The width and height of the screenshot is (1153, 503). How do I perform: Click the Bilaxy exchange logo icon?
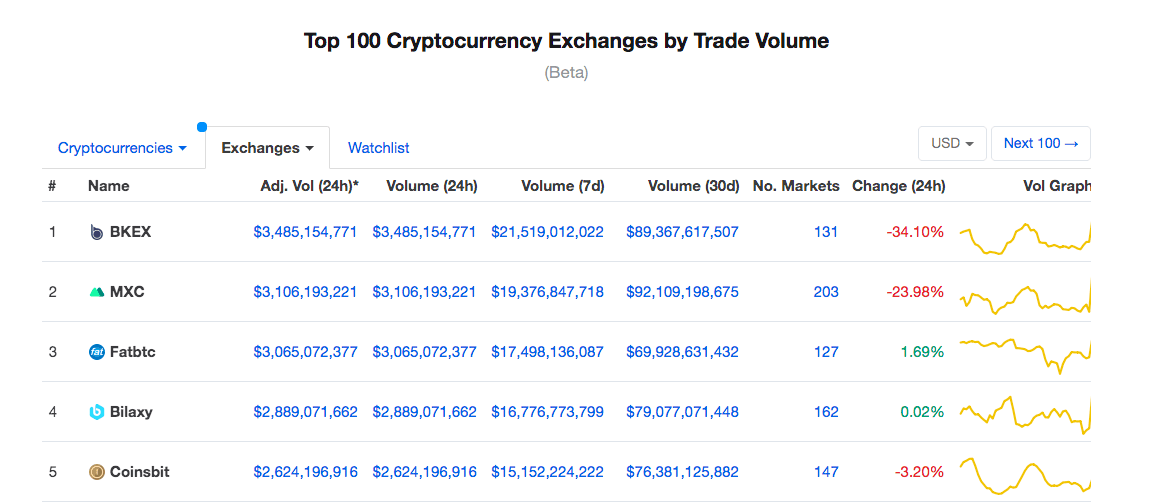pos(96,412)
